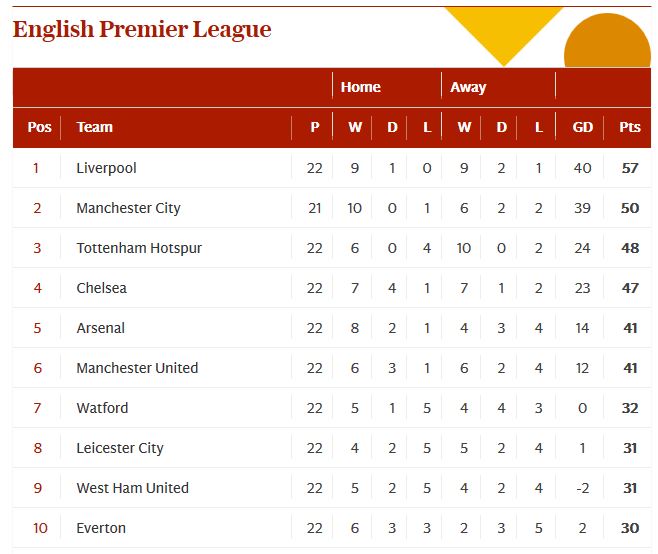Click the Pts column header
The image size is (658, 554).
tap(630, 127)
